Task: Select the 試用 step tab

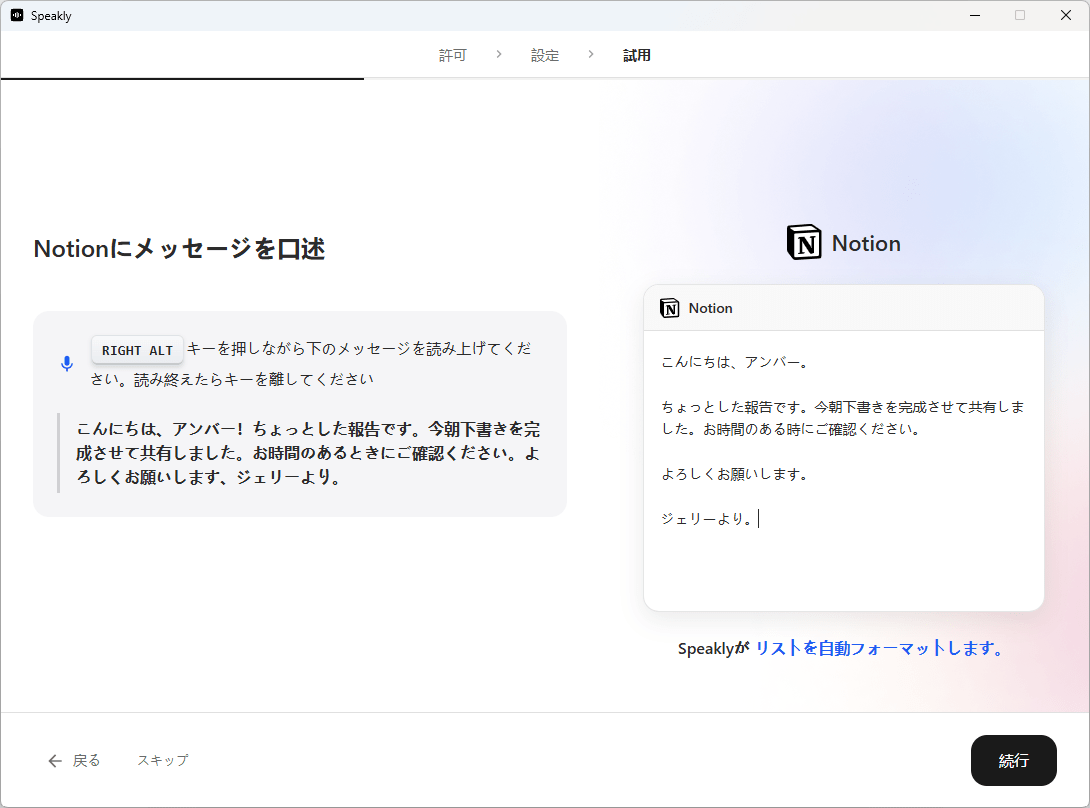Action: pos(637,56)
